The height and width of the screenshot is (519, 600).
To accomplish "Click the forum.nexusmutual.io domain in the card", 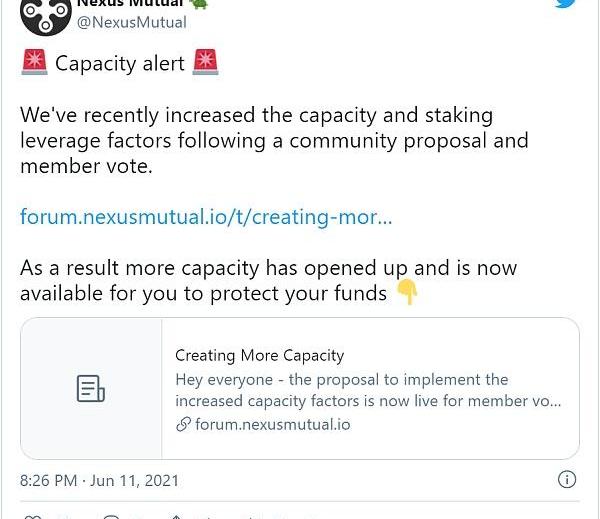I will pyautogui.click(x=273, y=424).
